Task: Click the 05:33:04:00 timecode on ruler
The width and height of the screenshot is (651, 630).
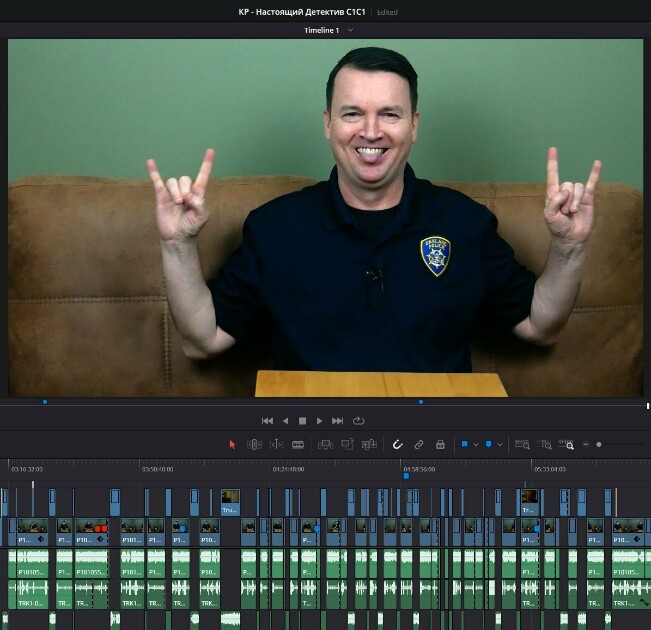Action: 550,469
